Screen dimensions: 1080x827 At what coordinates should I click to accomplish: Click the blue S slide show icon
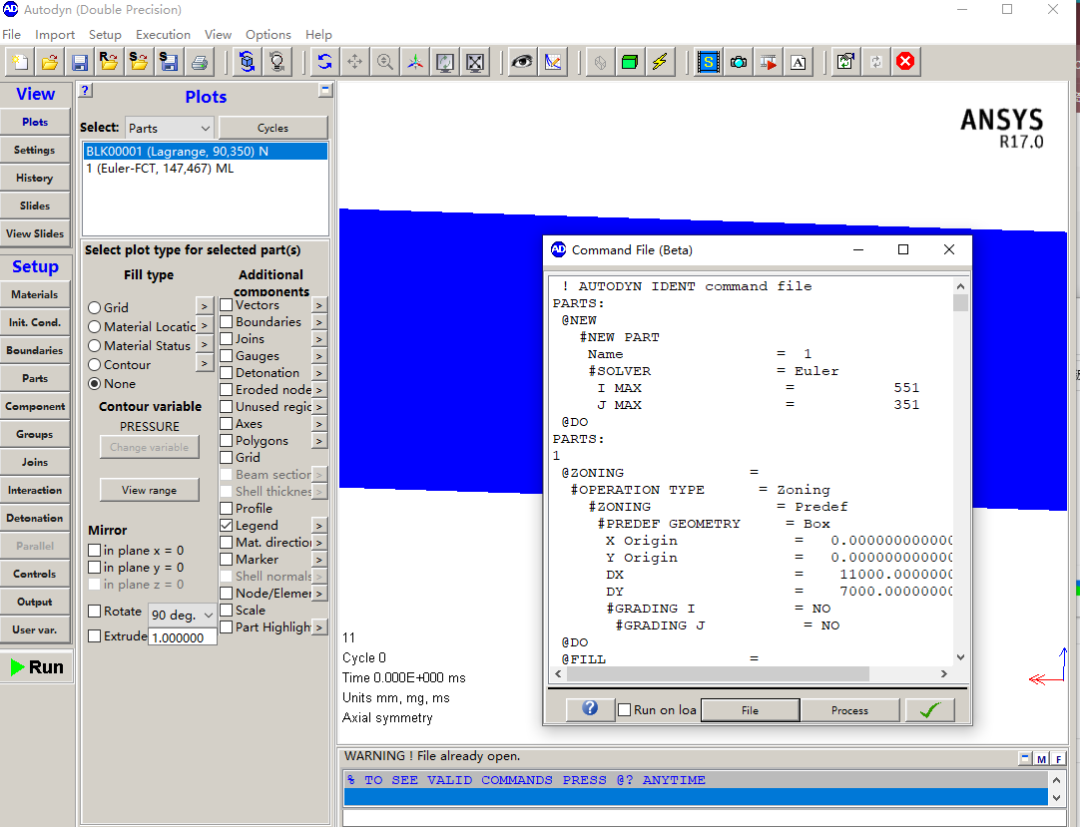click(x=708, y=62)
